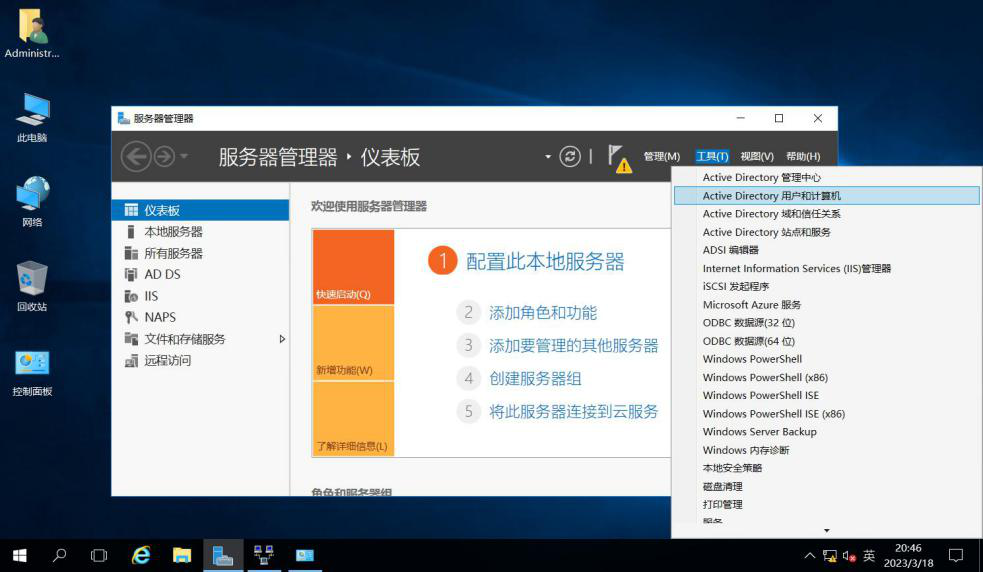Select the 控制面板 desktop icon
The height and width of the screenshot is (572, 983).
[x=32, y=373]
